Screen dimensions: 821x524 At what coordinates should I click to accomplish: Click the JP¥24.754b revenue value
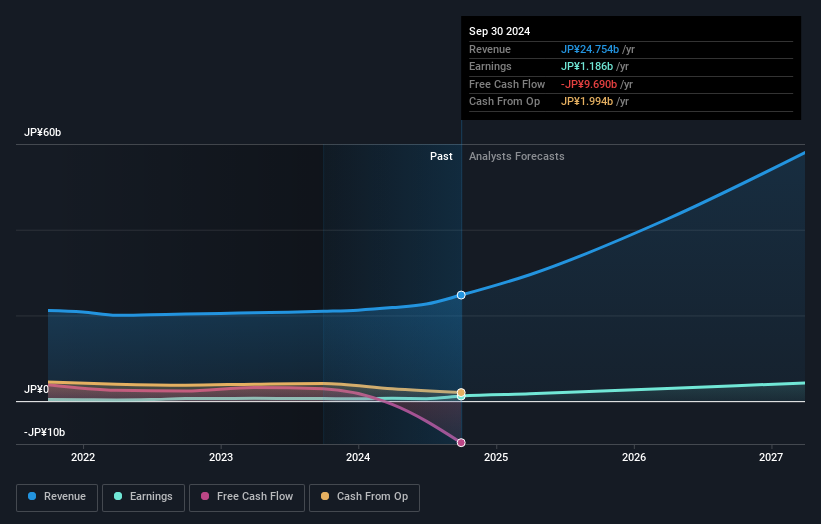tap(590, 49)
